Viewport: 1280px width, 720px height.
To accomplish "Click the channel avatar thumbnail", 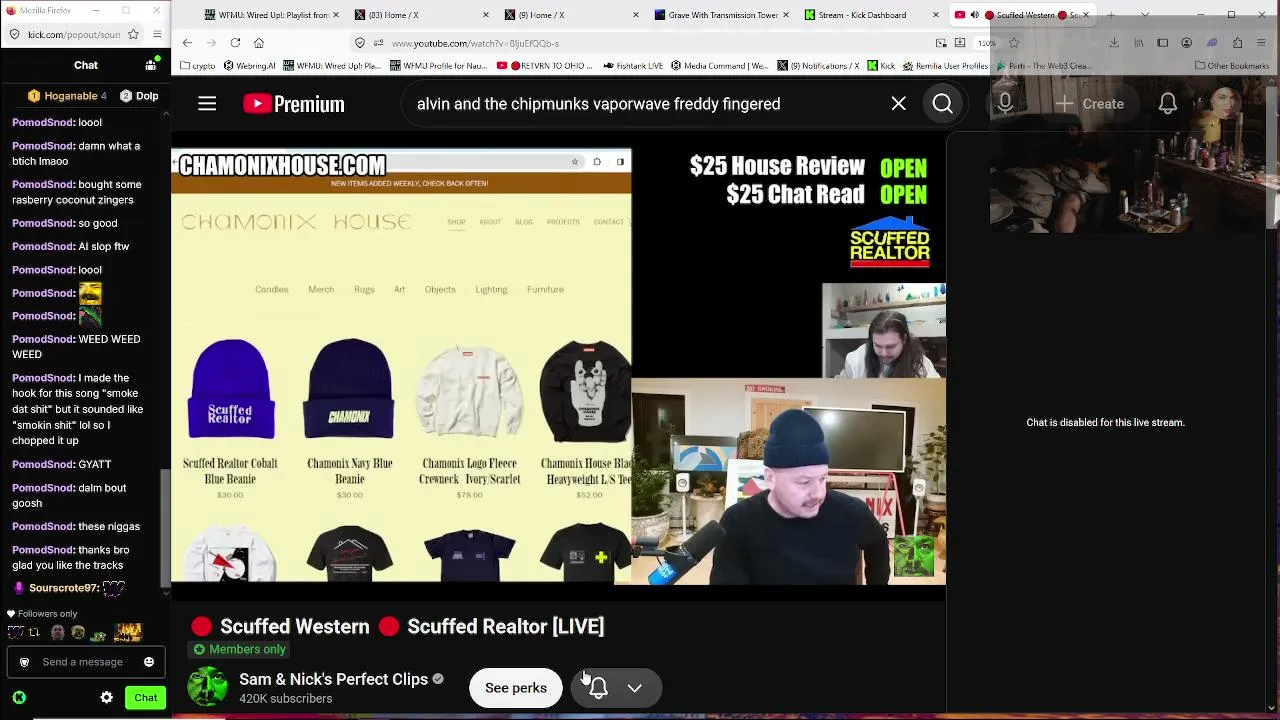I will [208, 688].
